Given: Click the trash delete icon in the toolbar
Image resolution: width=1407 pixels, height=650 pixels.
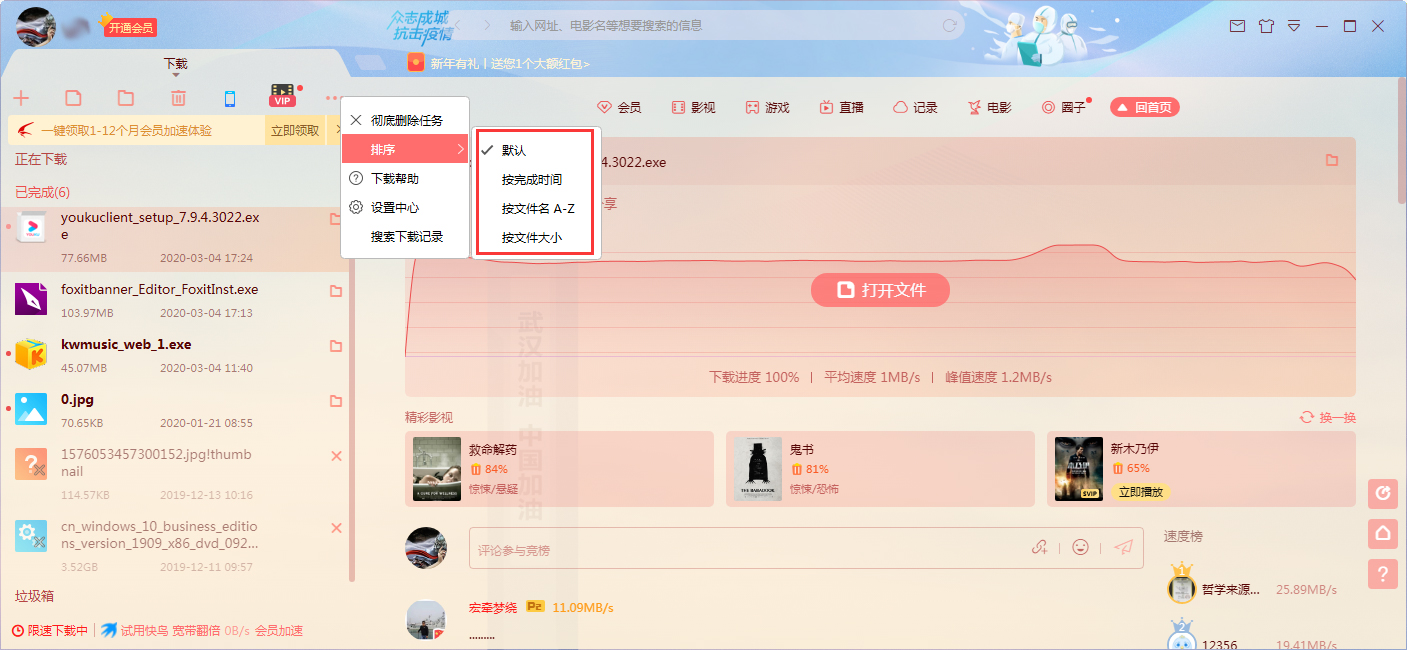Looking at the screenshot, I should [178, 97].
